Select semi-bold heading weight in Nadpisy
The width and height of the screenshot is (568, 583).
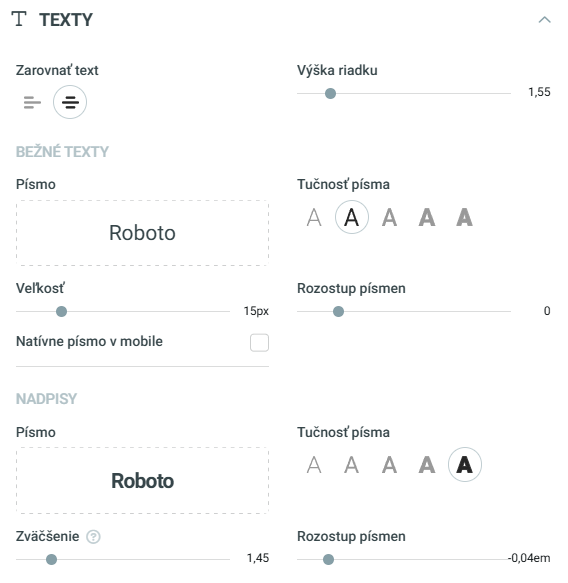427,465
